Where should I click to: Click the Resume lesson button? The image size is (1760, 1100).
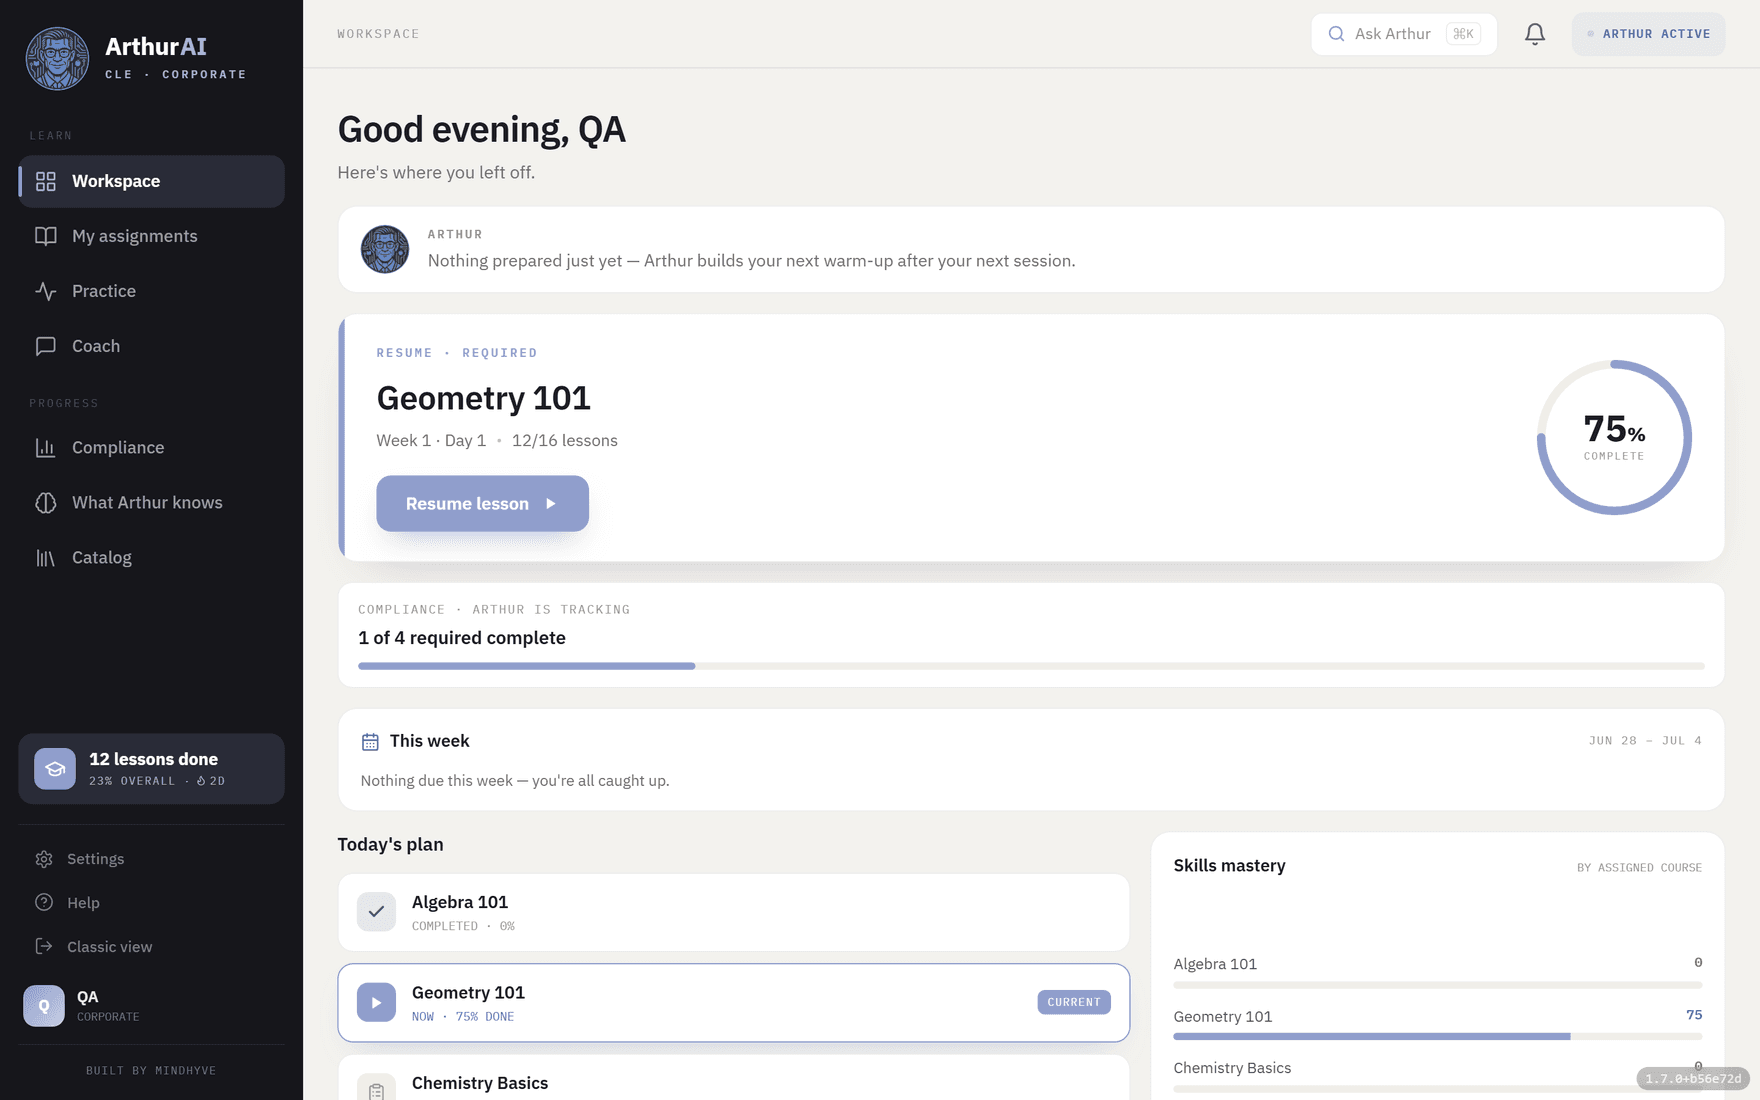click(x=482, y=504)
